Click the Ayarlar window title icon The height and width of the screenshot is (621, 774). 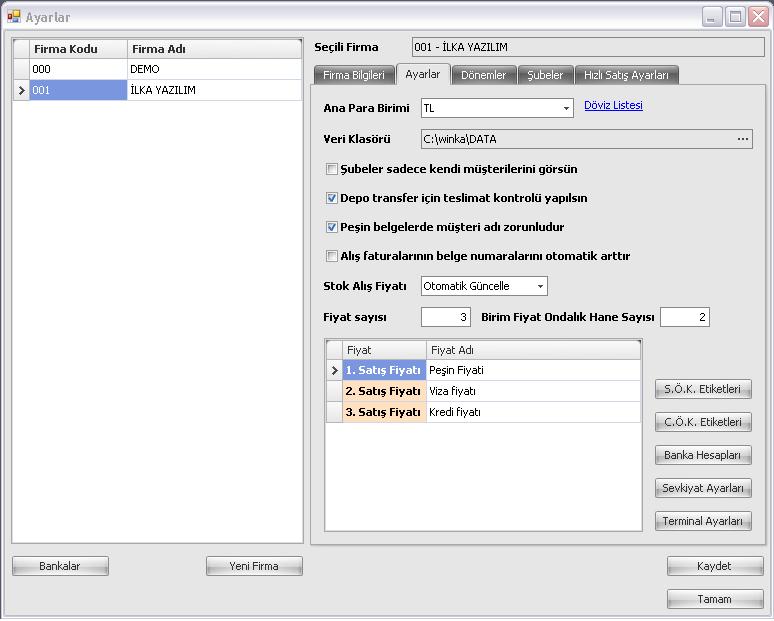click(13, 17)
